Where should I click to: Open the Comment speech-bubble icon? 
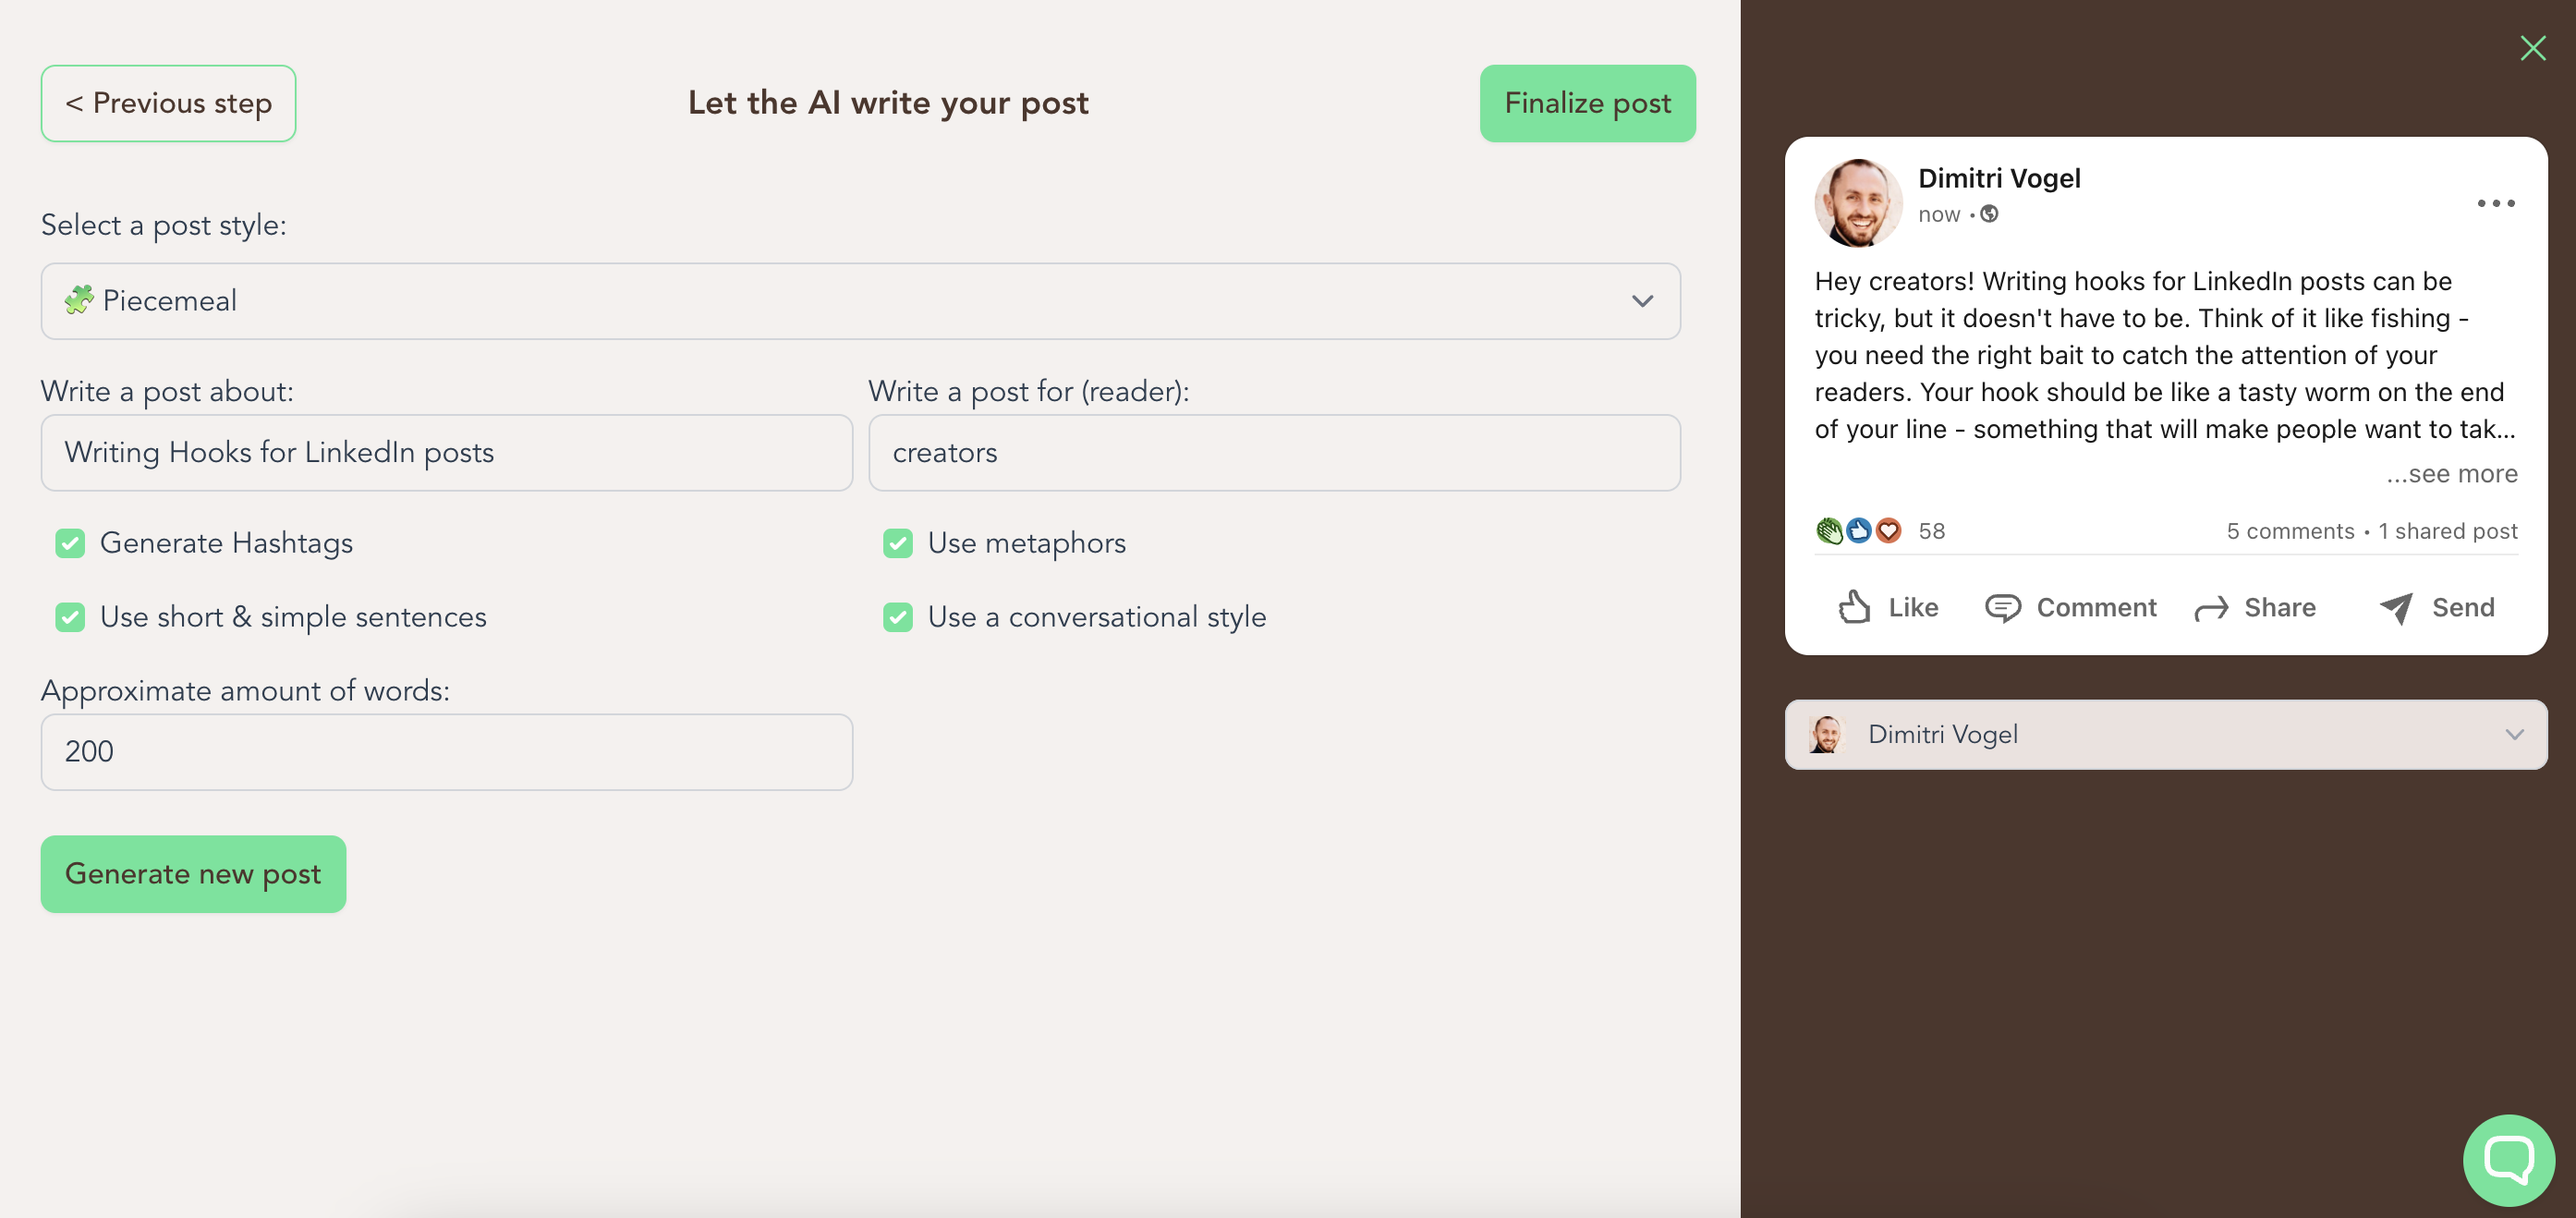click(x=2003, y=607)
